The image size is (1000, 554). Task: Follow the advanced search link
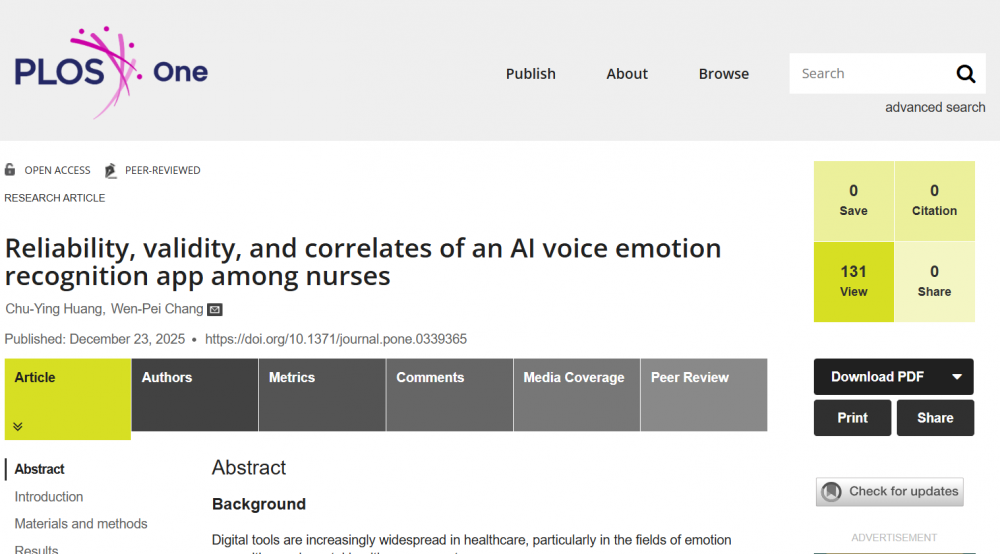(934, 107)
